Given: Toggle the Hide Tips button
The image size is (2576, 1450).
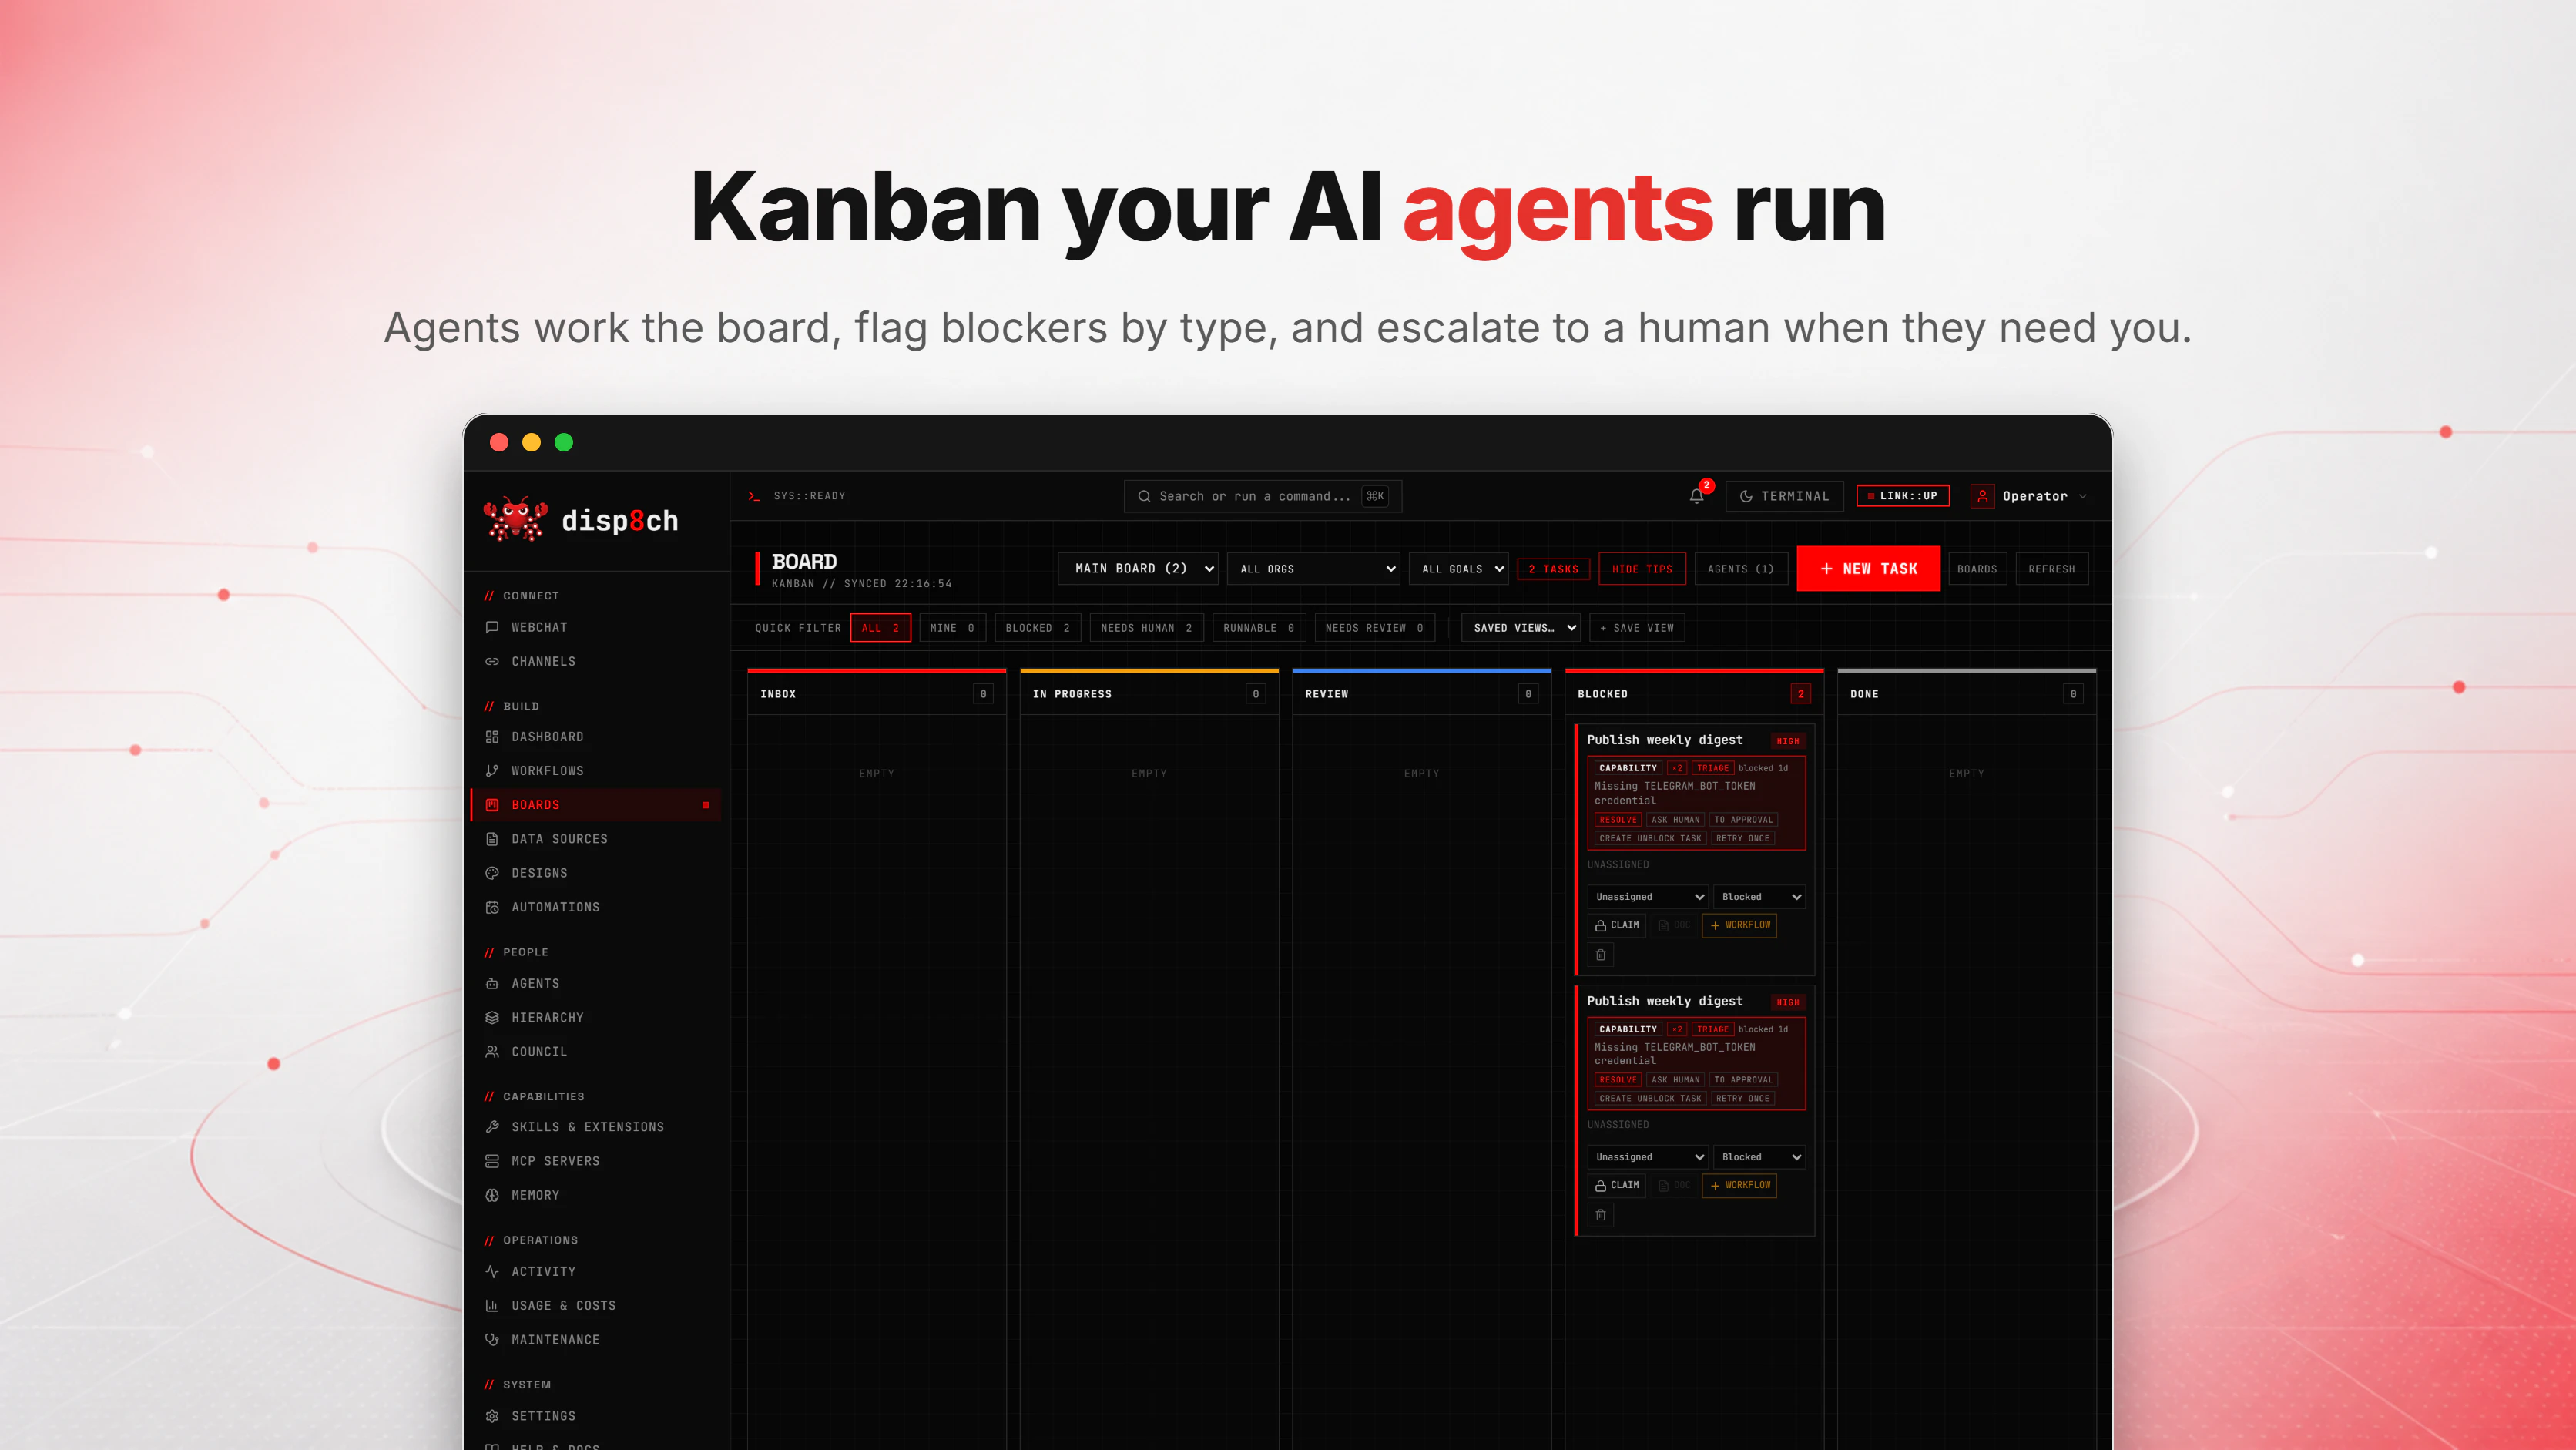Looking at the screenshot, I should [1642, 569].
